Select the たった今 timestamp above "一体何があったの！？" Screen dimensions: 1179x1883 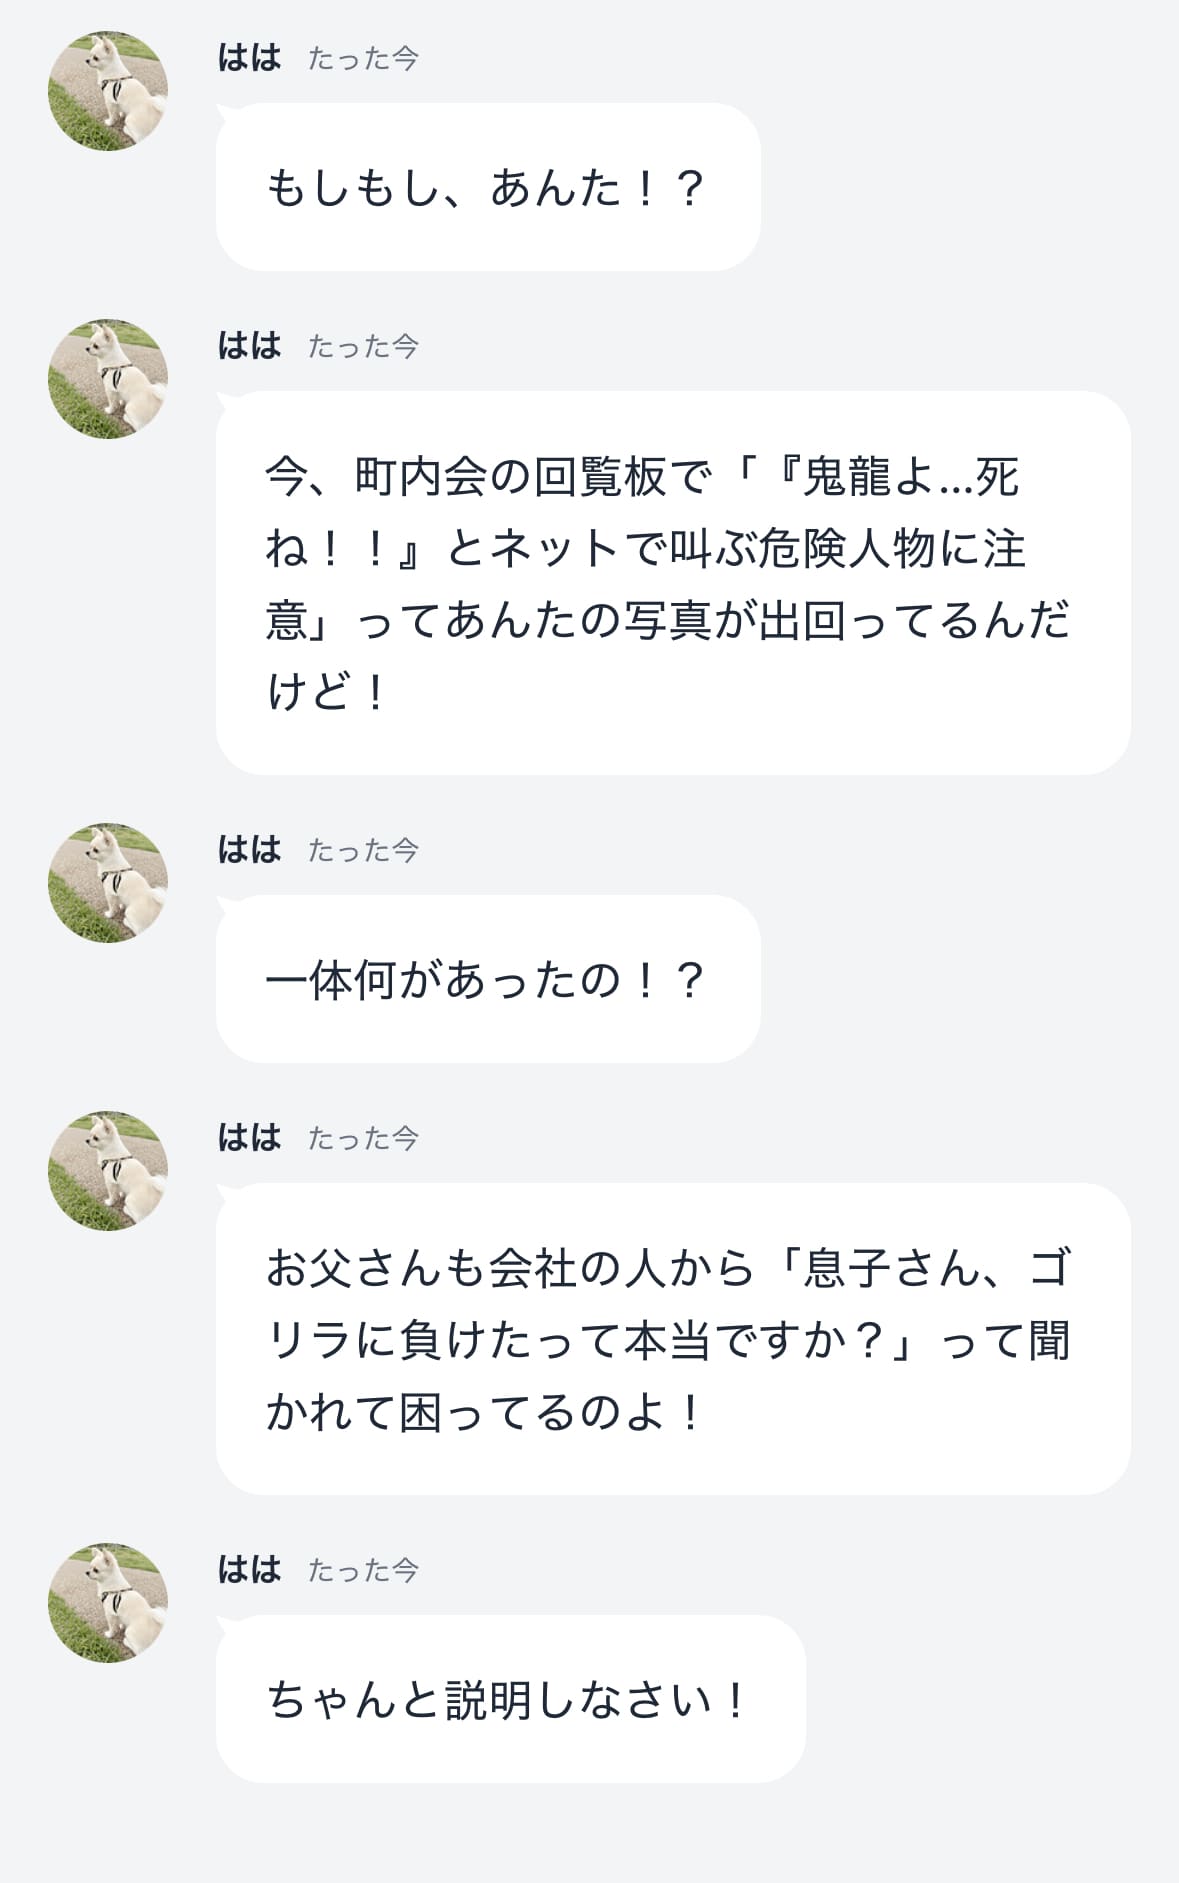363,851
